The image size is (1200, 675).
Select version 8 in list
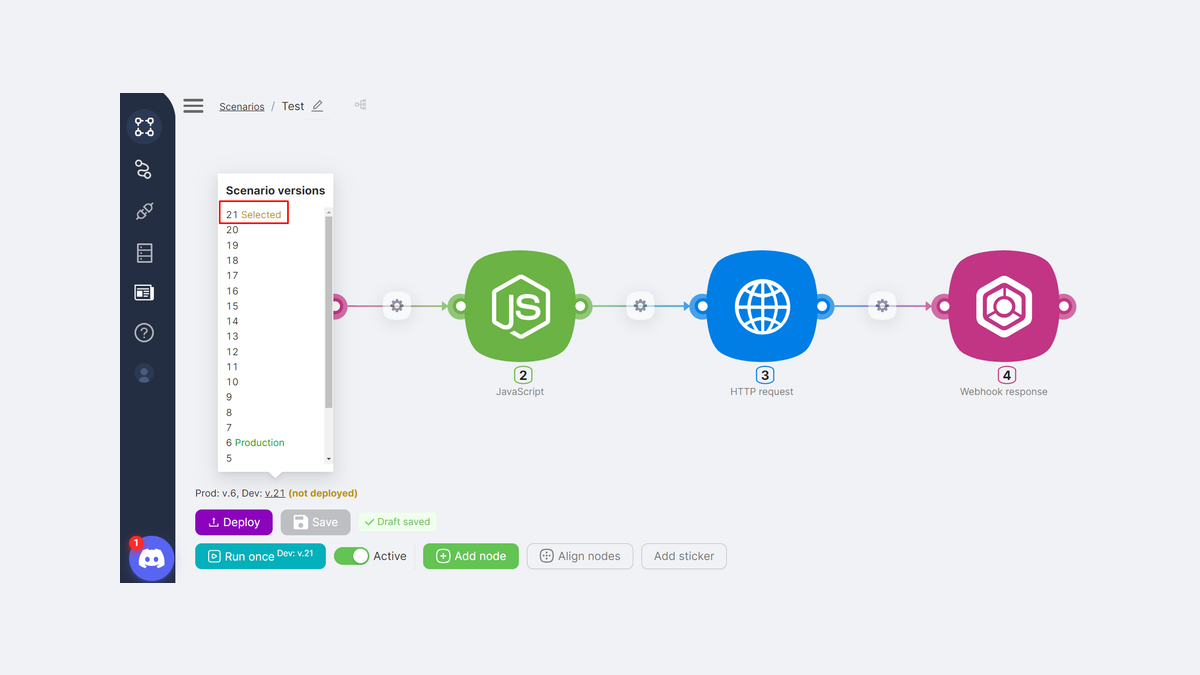click(229, 412)
